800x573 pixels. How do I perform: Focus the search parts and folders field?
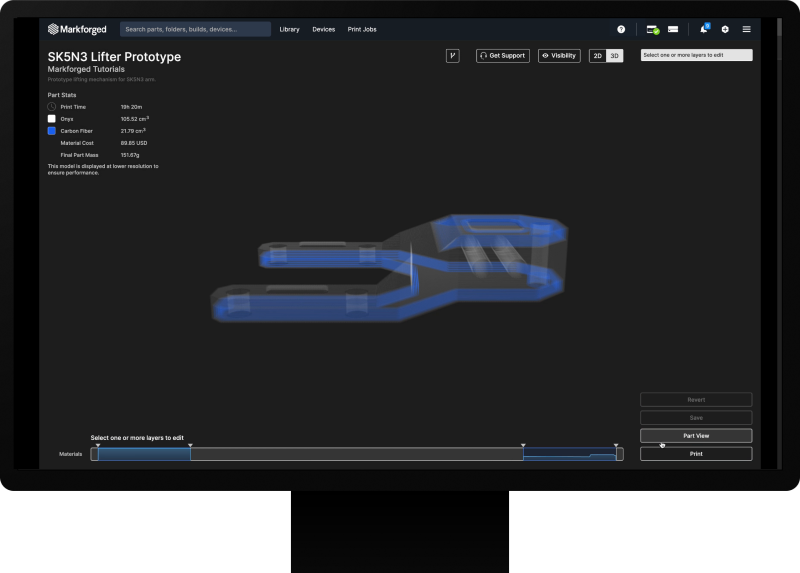click(195, 29)
